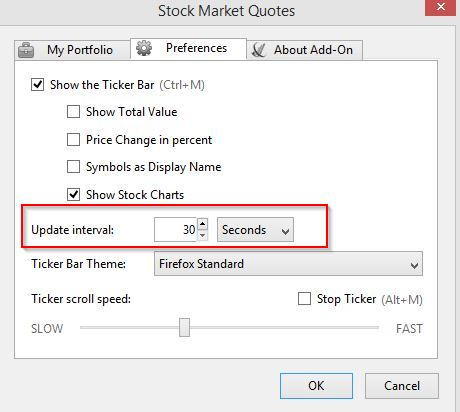Uncheck Show the Ticker Bar checkbox
Image resolution: width=460 pixels, height=412 pixels.
[x=37, y=85]
